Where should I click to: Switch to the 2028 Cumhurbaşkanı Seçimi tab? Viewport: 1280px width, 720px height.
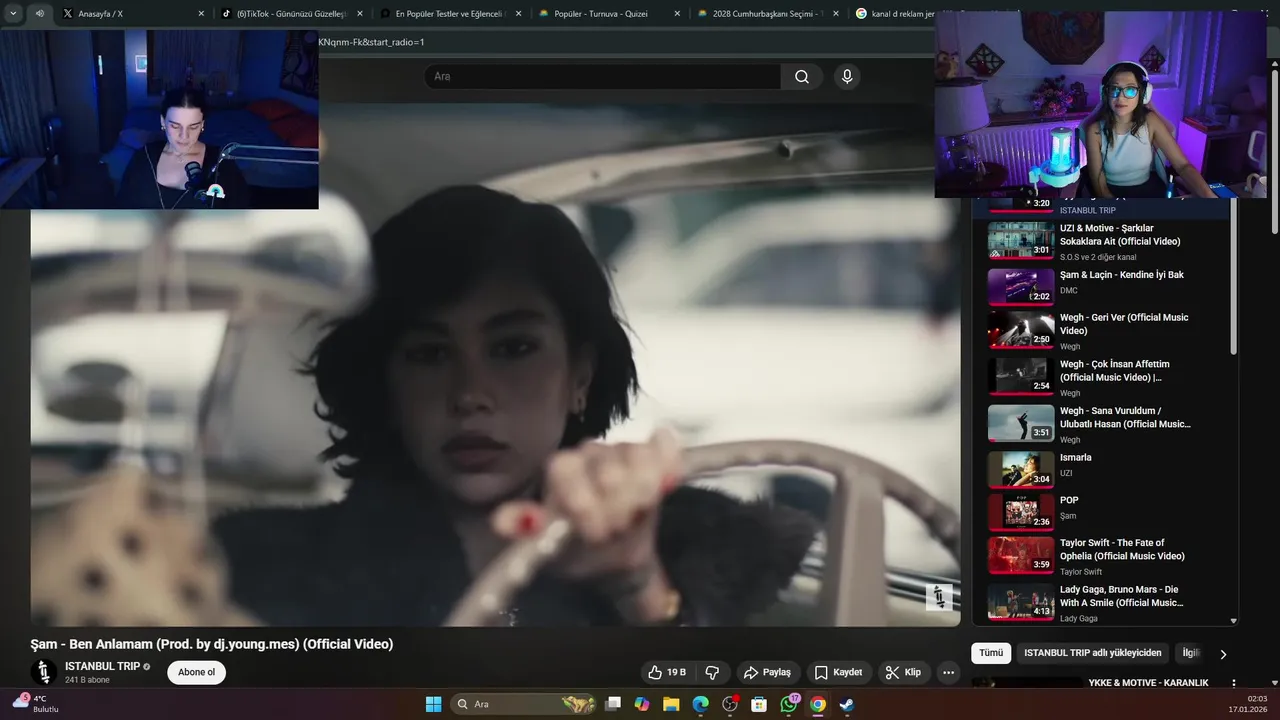(765, 14)
